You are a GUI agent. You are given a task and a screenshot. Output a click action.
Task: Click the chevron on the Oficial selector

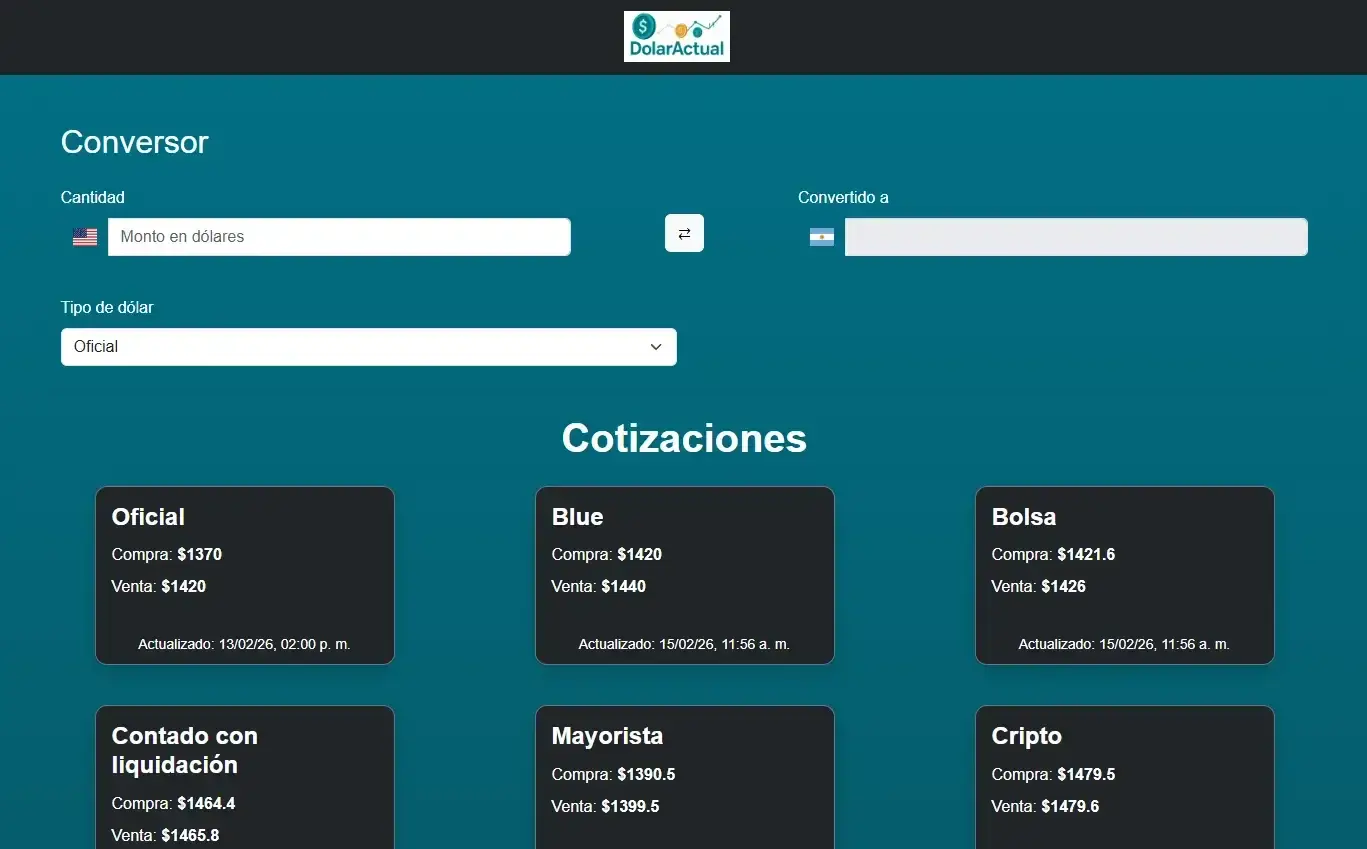click(x=656, y=346)
